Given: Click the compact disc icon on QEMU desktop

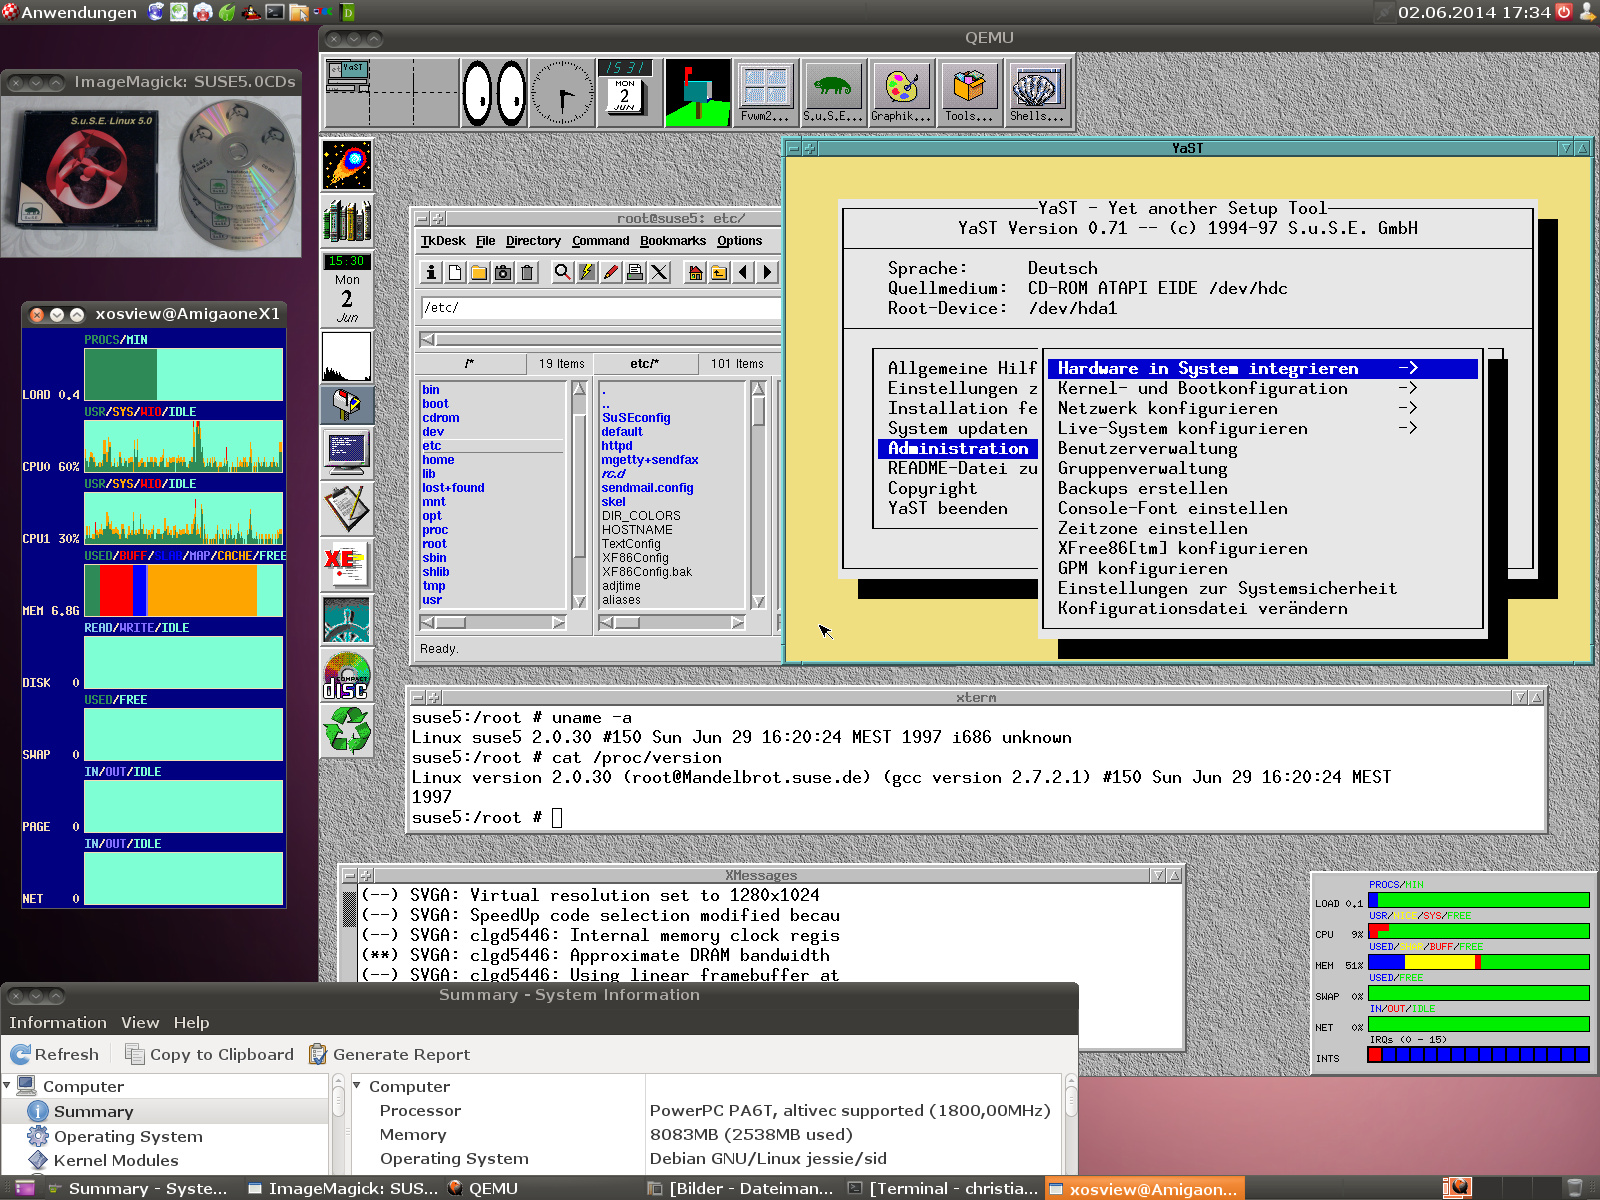Looking at the screenshot, I should [347, 676].
